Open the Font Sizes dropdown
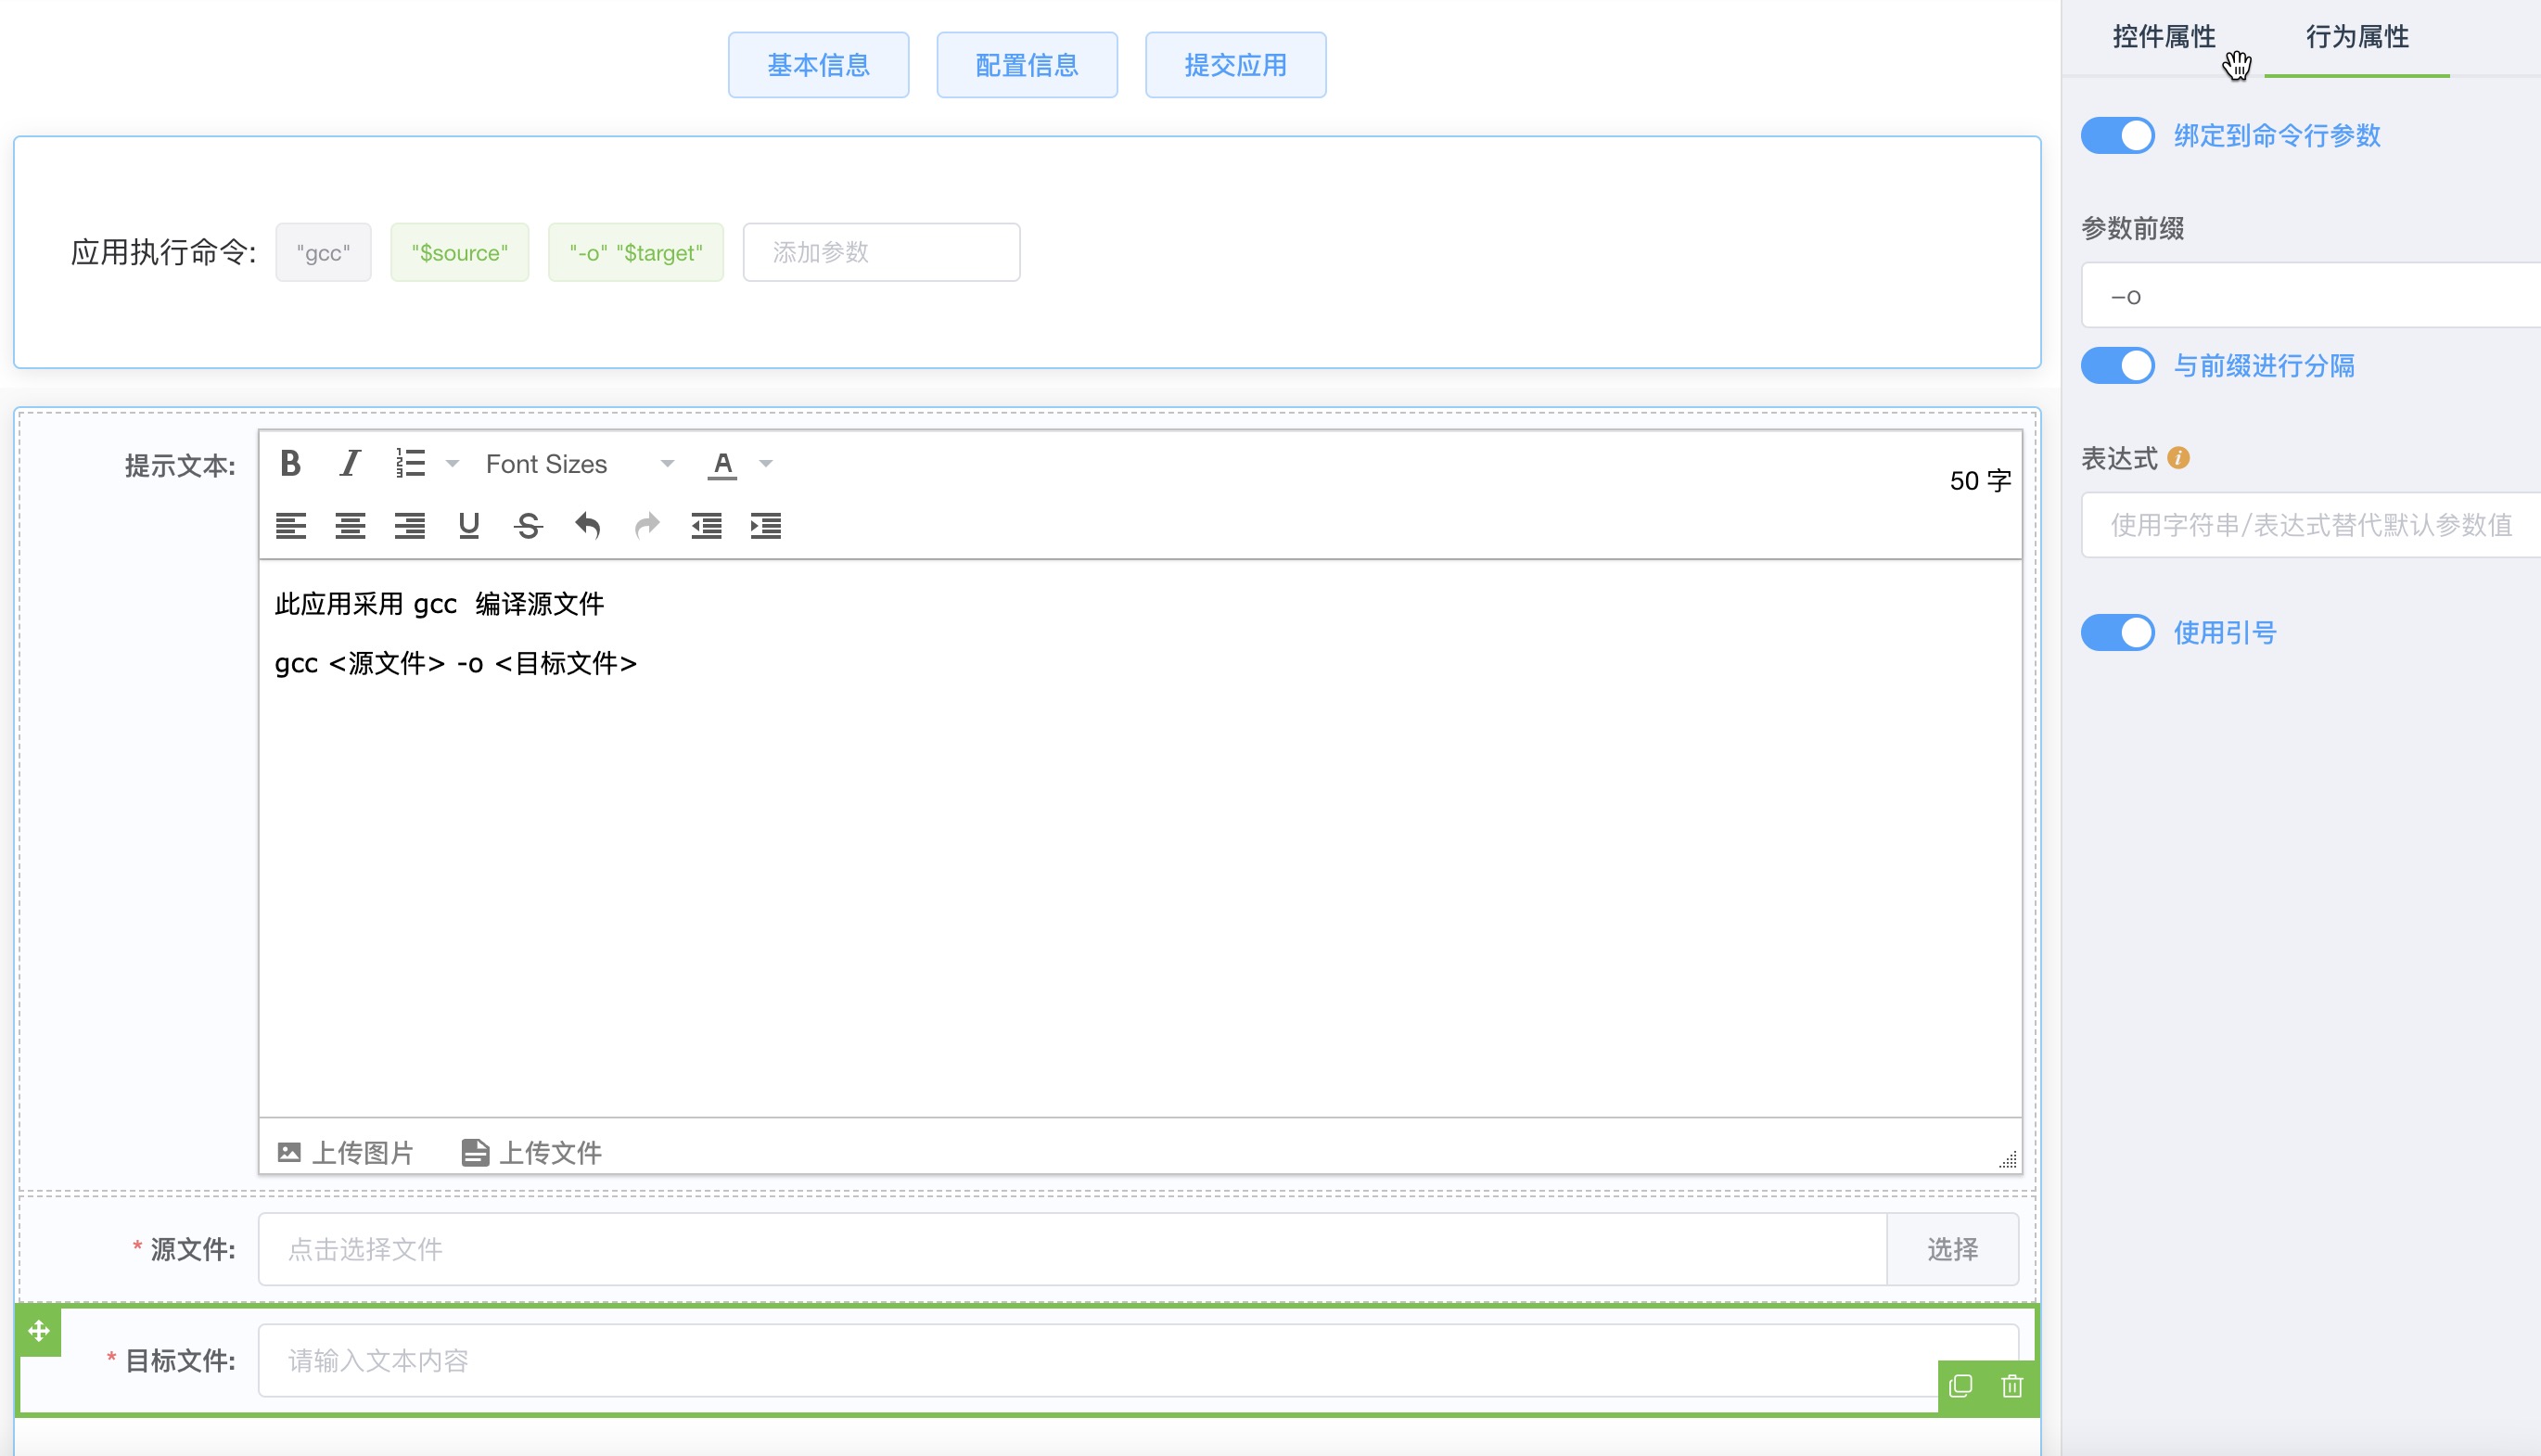The image size is (2541, 1456). point(580,464)
